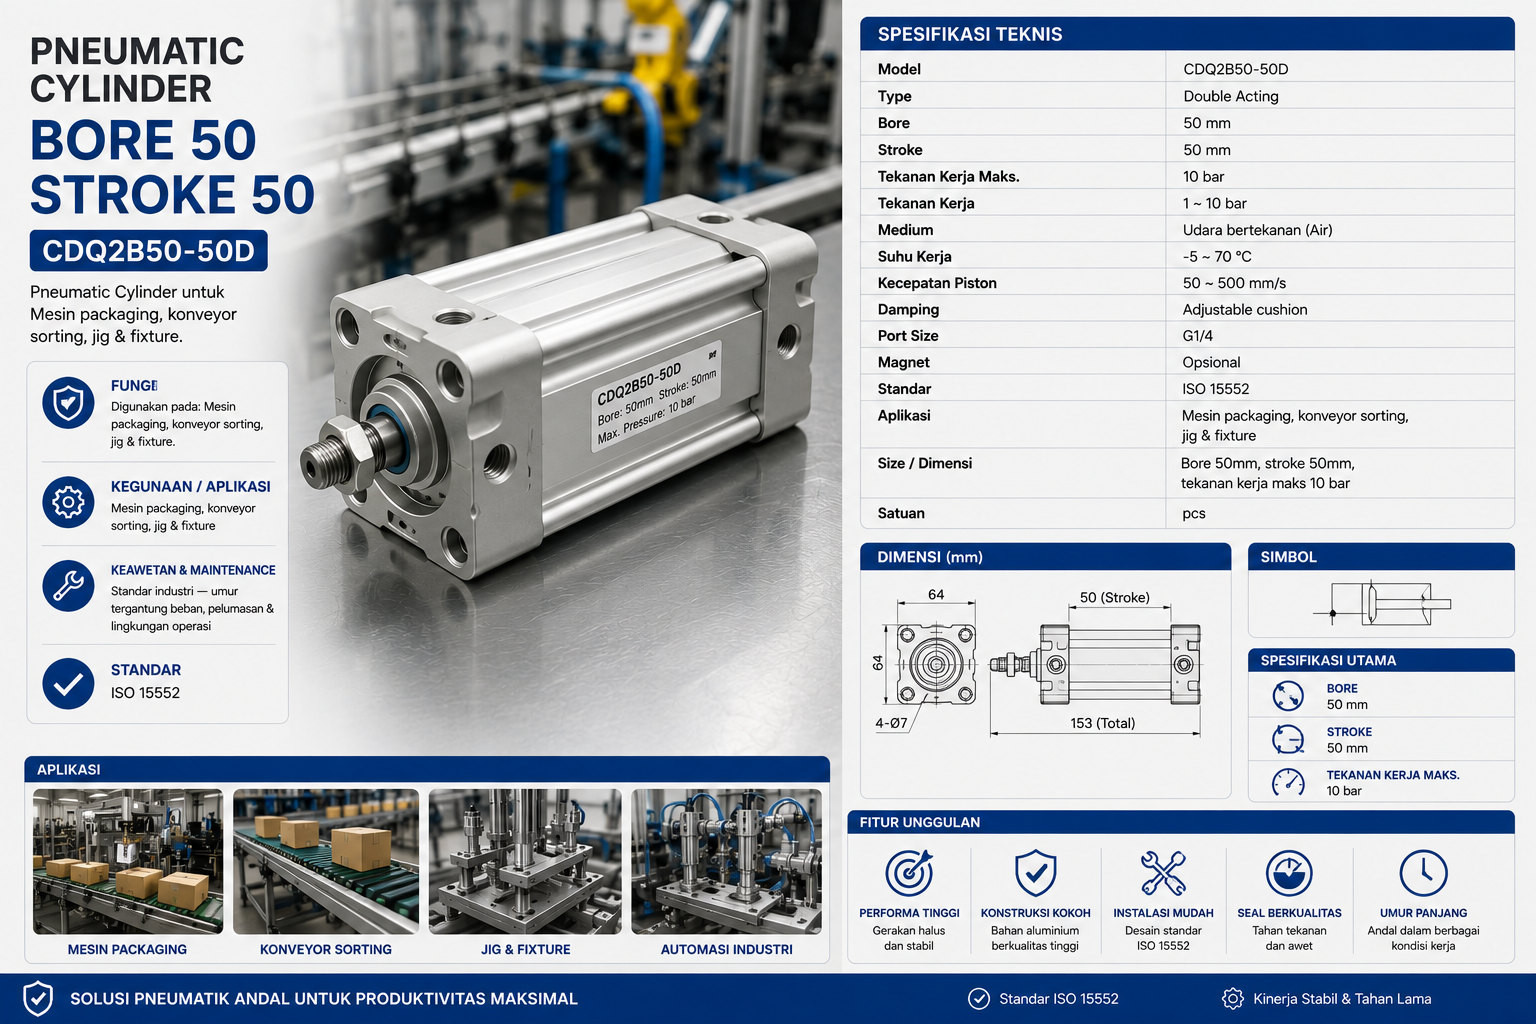The image size is (1536, 1024).
Task: Select the Aplikasi section header
Action: click(x=427, y=769)
